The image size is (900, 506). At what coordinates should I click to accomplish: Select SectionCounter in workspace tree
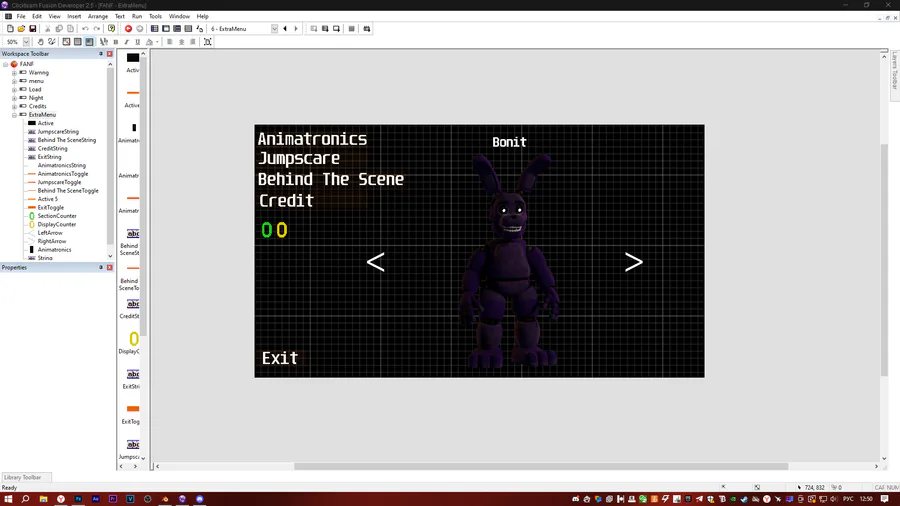[x=57, y=216]
